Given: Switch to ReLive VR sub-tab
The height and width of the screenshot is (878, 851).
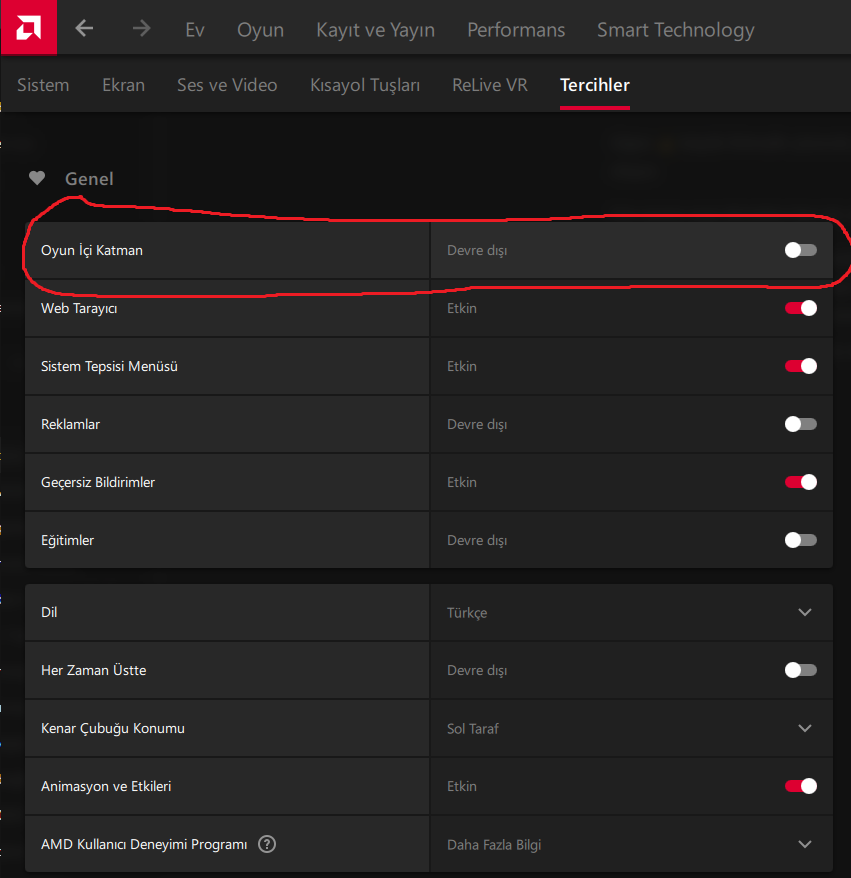Looking at the screenshot, I should [x=489, y=85].
